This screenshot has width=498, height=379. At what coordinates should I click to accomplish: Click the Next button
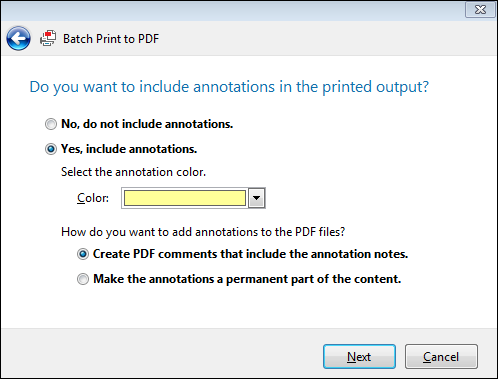(x=359, y=357)
